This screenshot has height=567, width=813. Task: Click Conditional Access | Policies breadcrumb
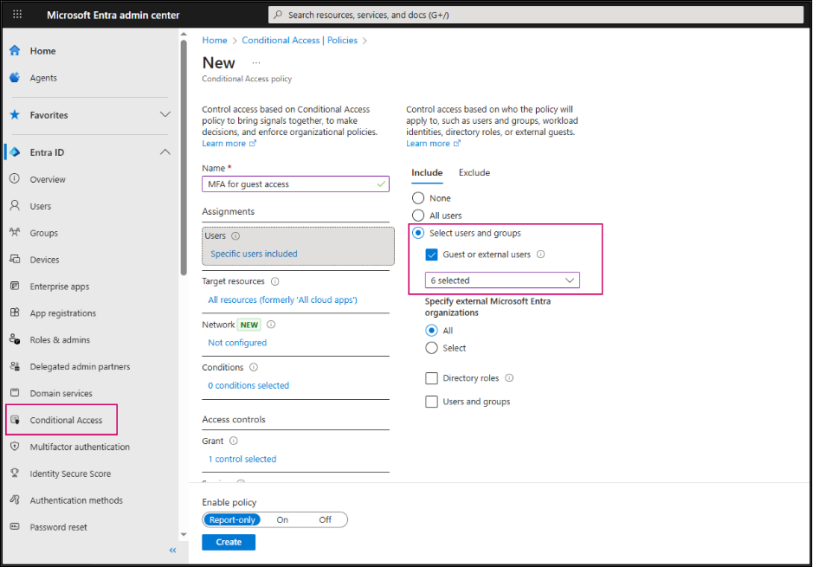pyautogui.click(x=299, y=40)
